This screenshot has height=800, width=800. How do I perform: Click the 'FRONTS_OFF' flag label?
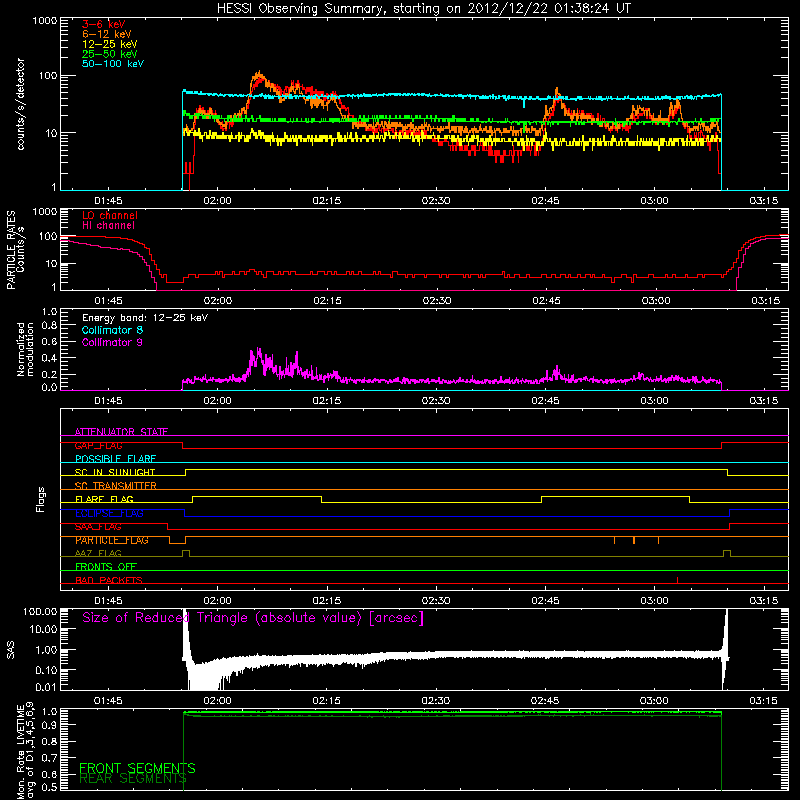106,566
